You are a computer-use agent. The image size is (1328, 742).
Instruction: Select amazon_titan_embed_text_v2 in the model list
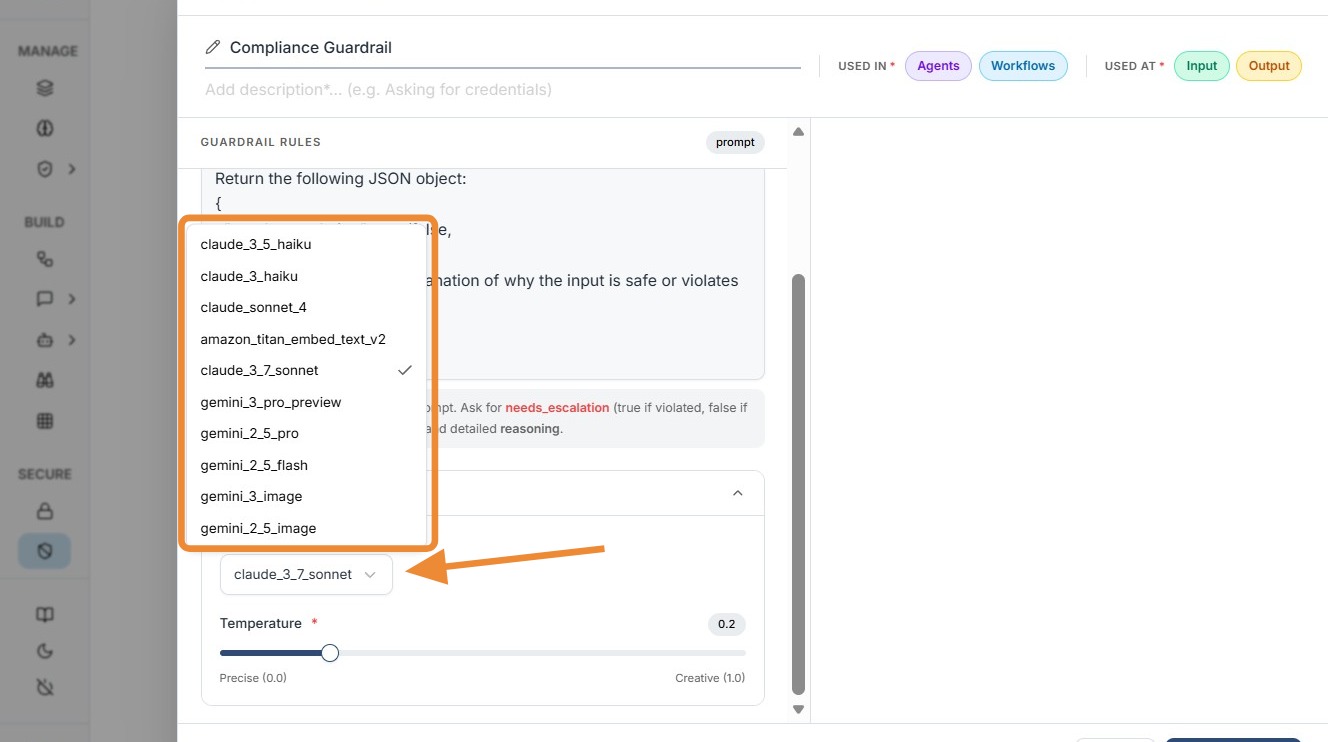306,339
